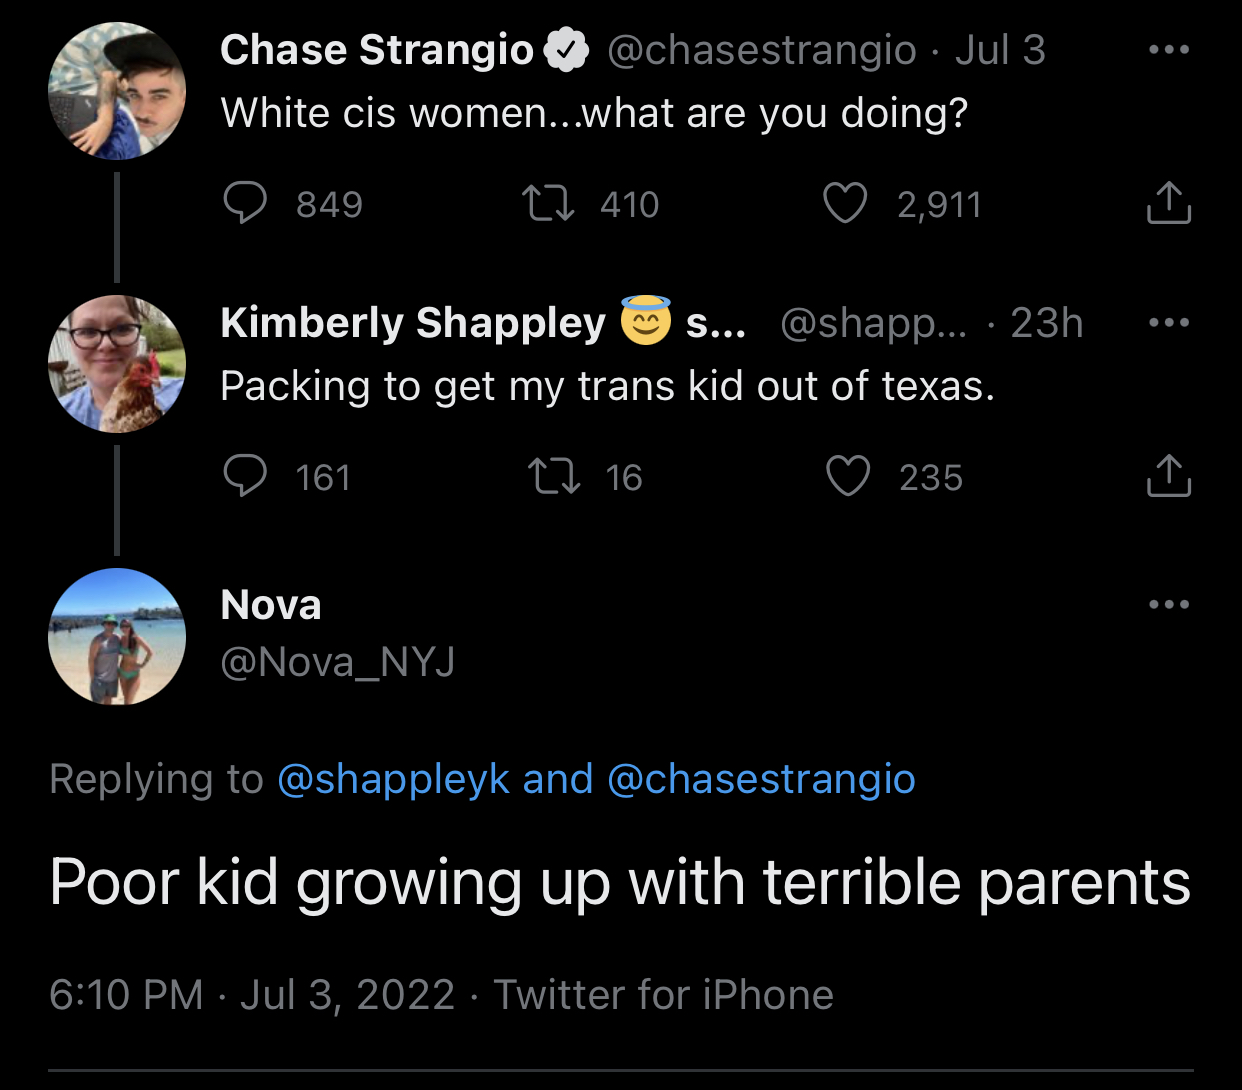This screenshot has width=1242, height=1090.
Task: Click the Chase Strangio display name
Action: tap(377, 50)
